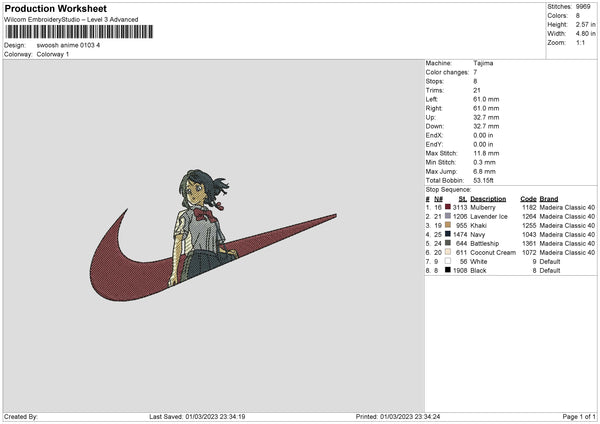Click the Coconut Cream color swatch
Screen dimensions: 600x424
(x=448, y=252)
